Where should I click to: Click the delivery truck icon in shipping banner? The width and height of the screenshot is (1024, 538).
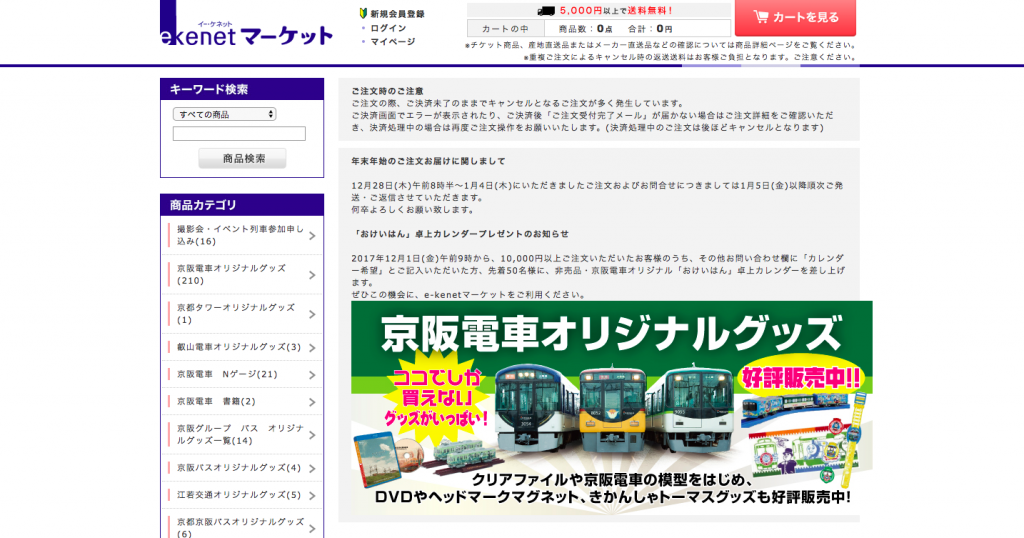[546, 10]
